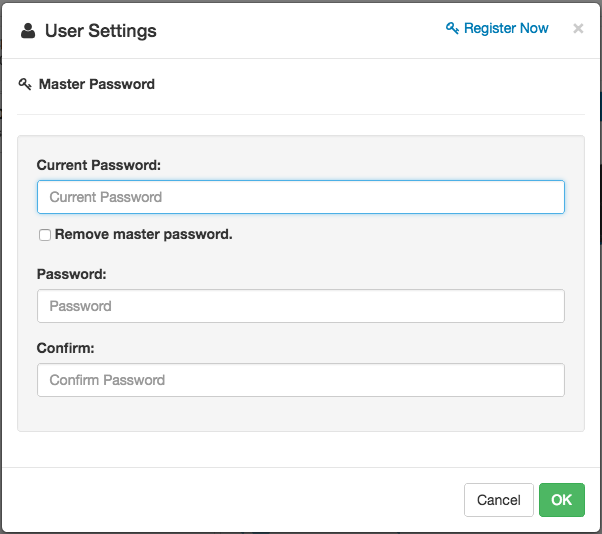The width and height of the screenshot is (602, 534).
Task: Click empty gray area below Confirm field
Action: coord(301,414)
